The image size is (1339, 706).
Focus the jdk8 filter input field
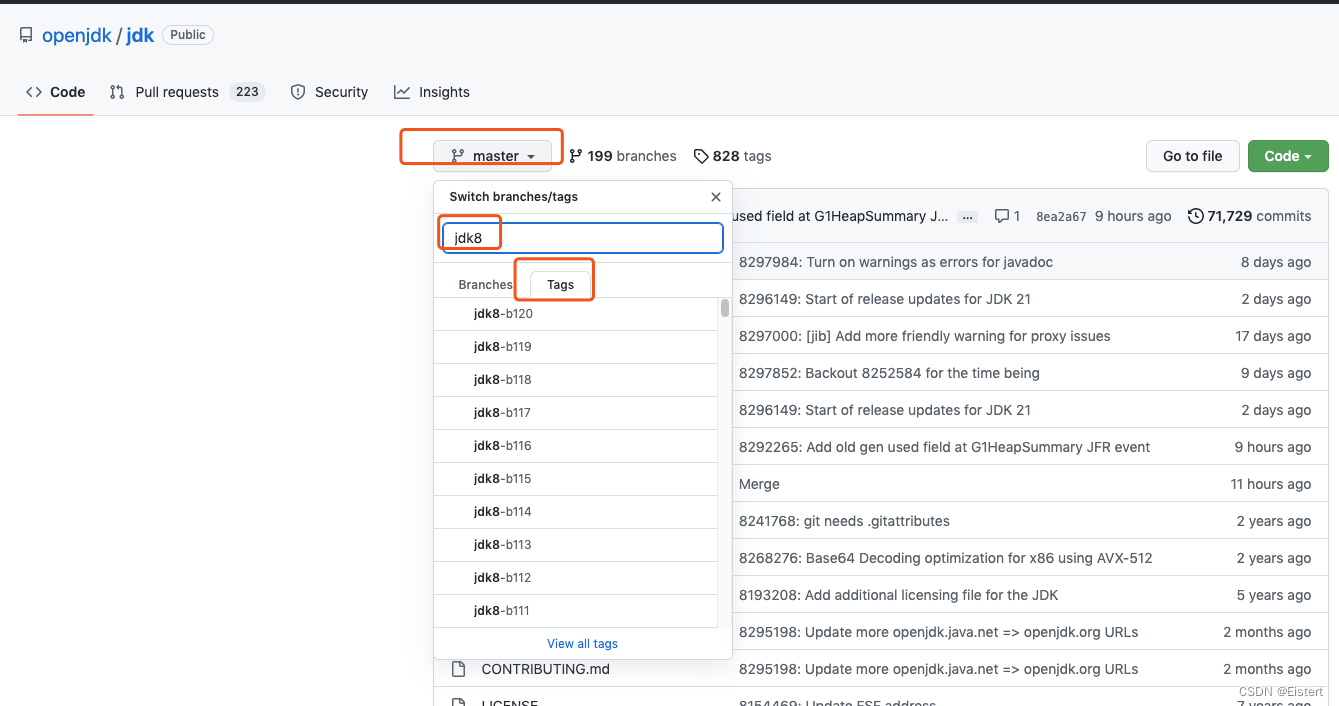582,238
